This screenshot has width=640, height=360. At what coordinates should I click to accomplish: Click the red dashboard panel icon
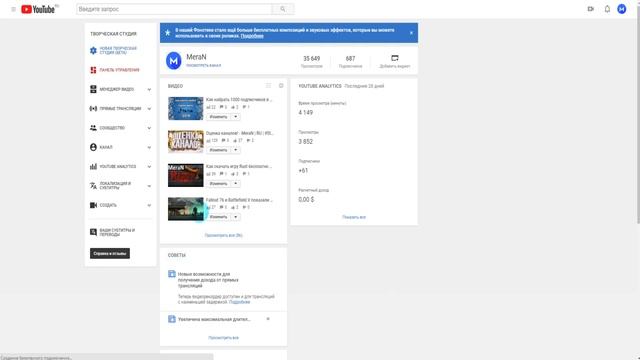[x=93, y=70]
